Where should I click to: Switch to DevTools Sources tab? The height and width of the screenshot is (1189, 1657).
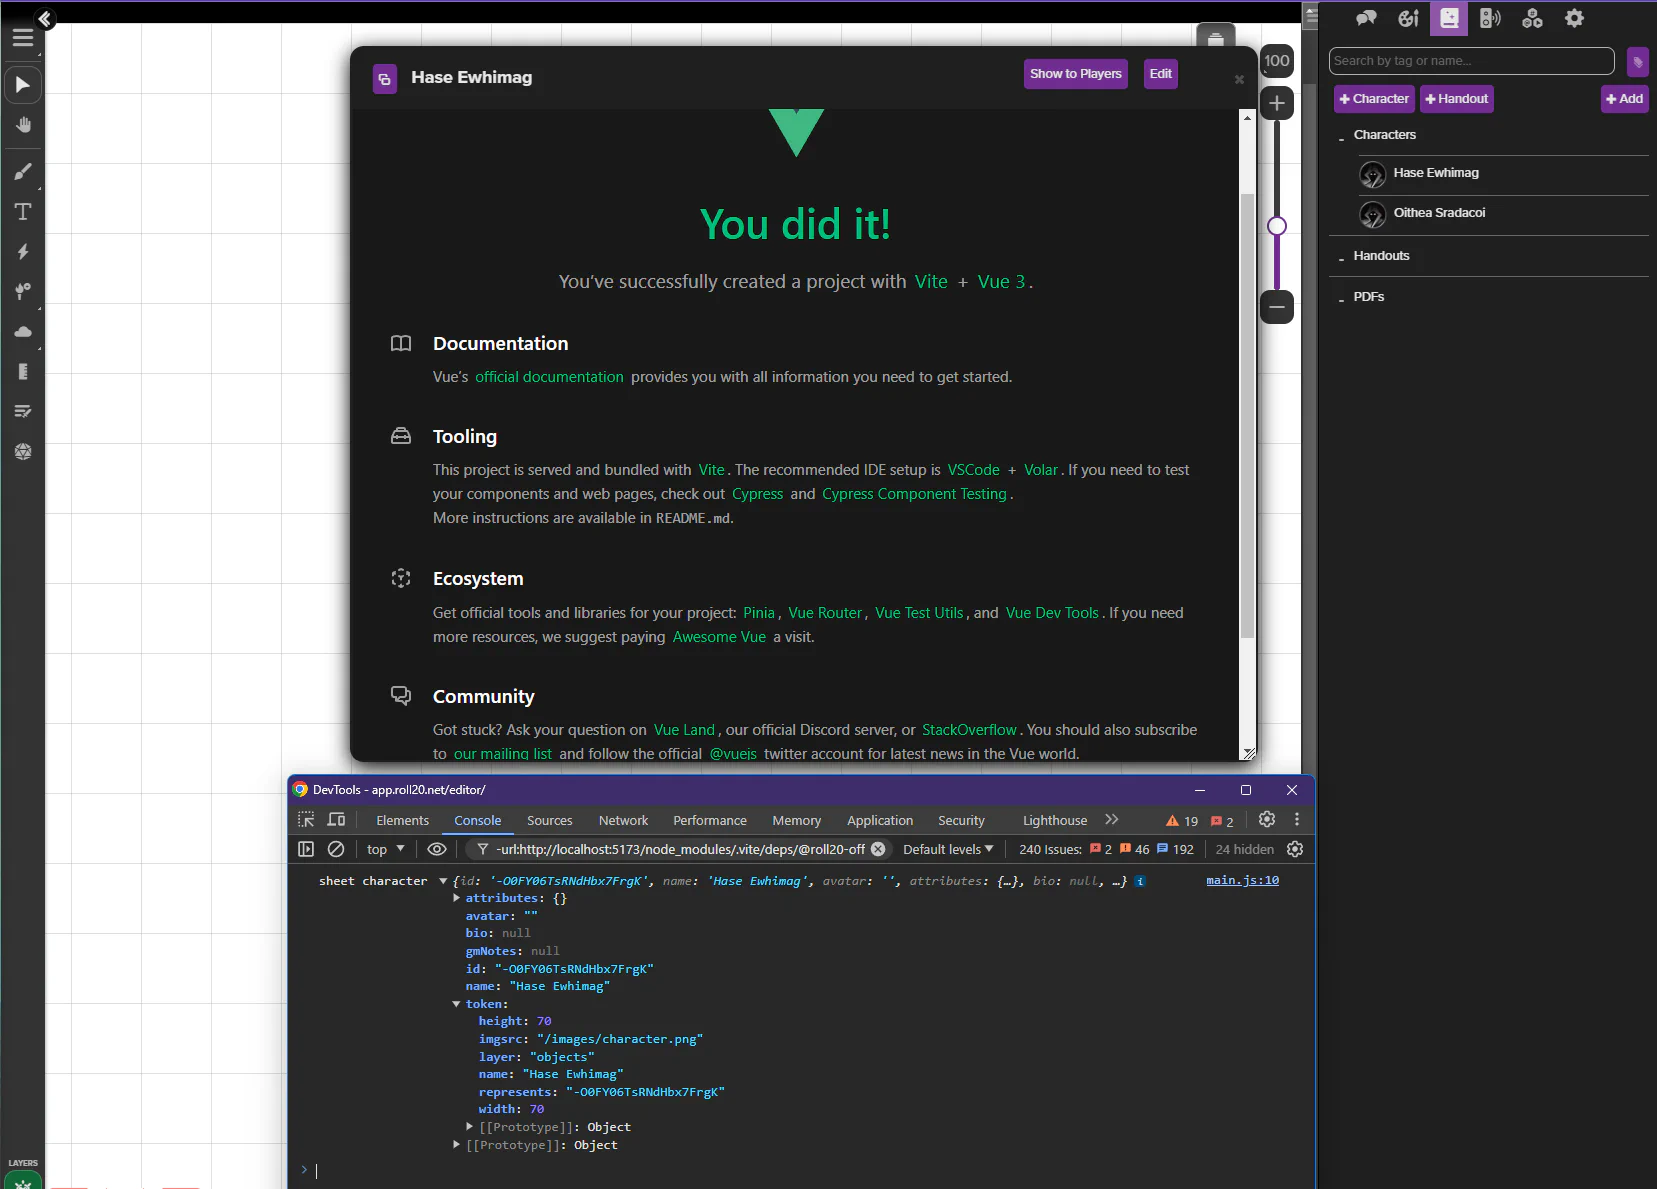pos(550,821)
